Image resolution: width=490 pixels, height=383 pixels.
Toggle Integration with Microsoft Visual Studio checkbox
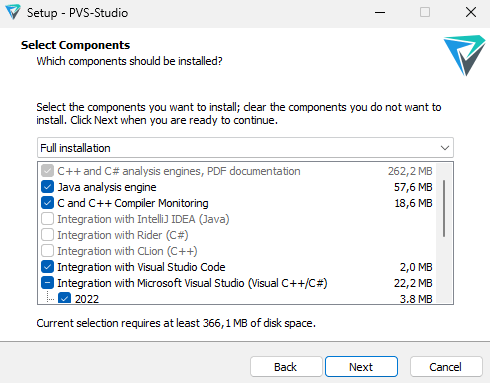tap(47, 283)
